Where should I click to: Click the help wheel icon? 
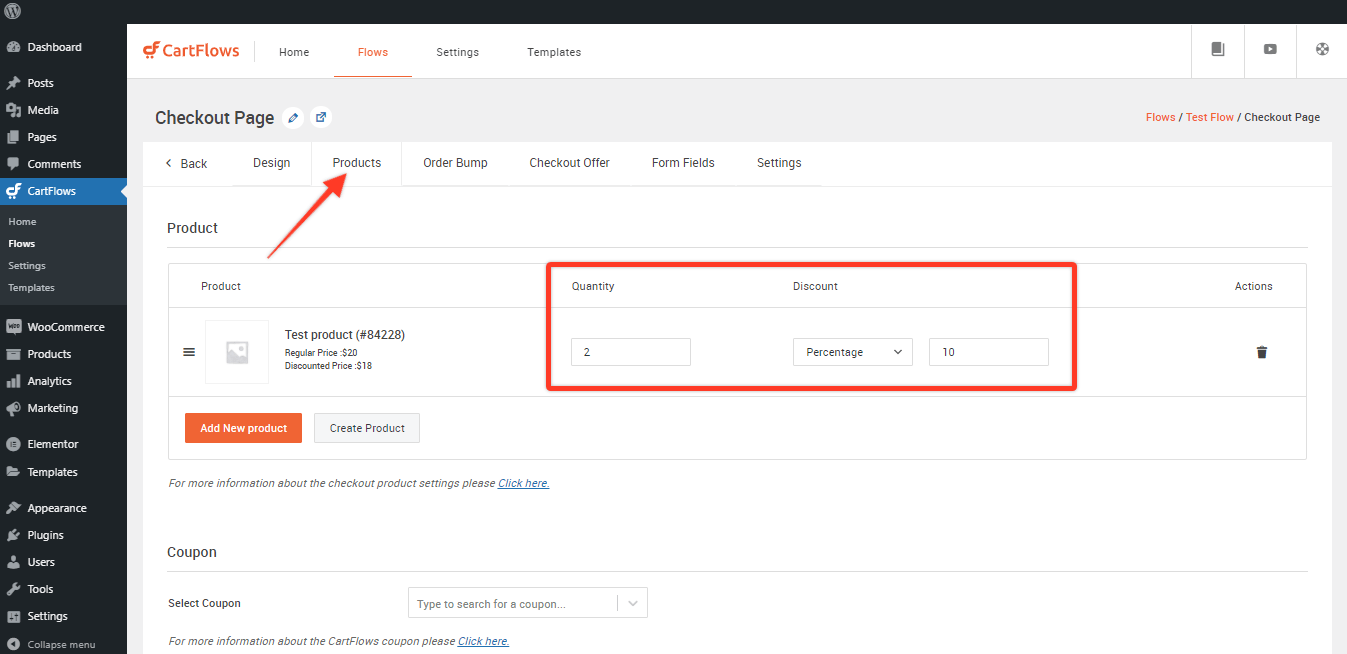tap(1322, 50)
